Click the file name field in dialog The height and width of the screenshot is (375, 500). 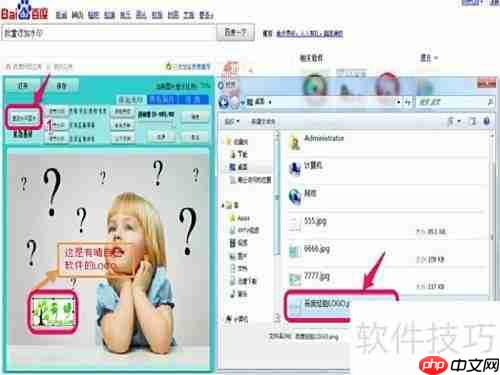tap(317, 337)
